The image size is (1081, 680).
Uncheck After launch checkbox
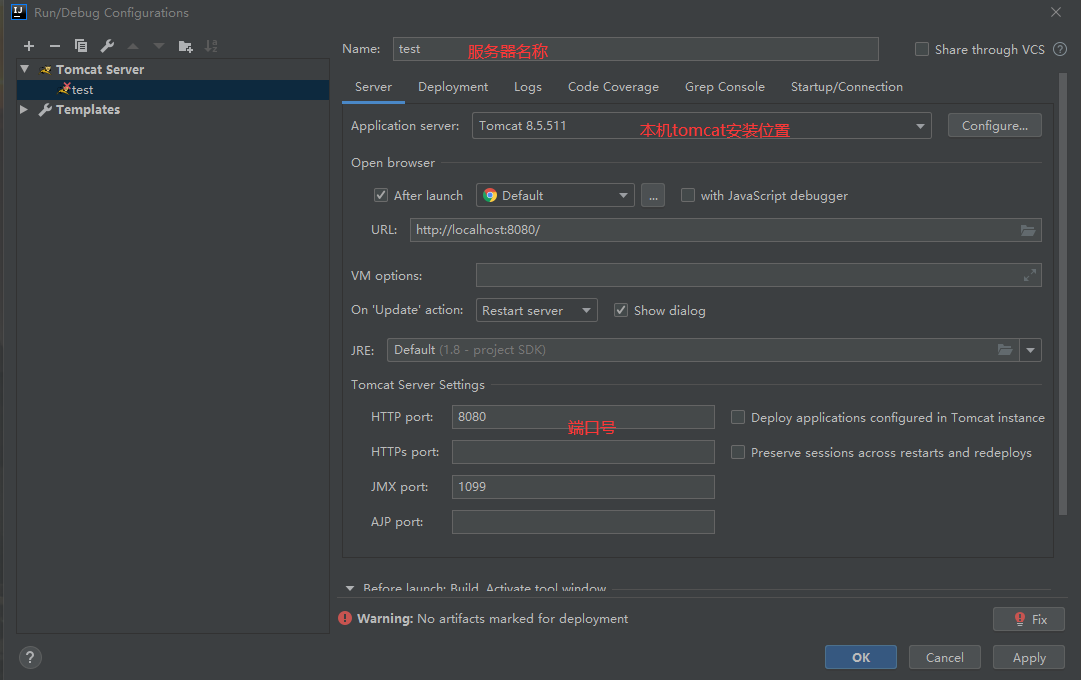coord(381,195)
